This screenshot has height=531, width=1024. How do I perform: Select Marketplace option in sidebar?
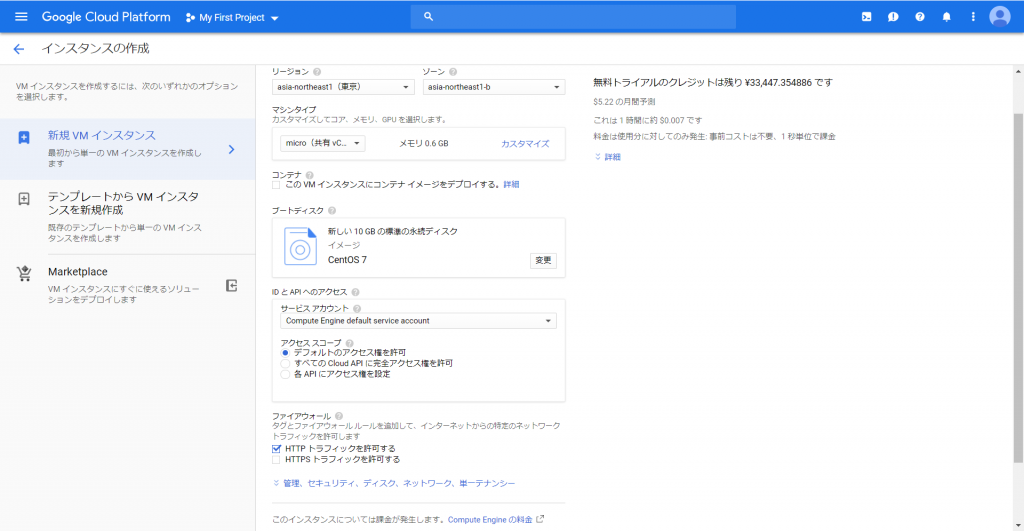click(x=78, y=272)
